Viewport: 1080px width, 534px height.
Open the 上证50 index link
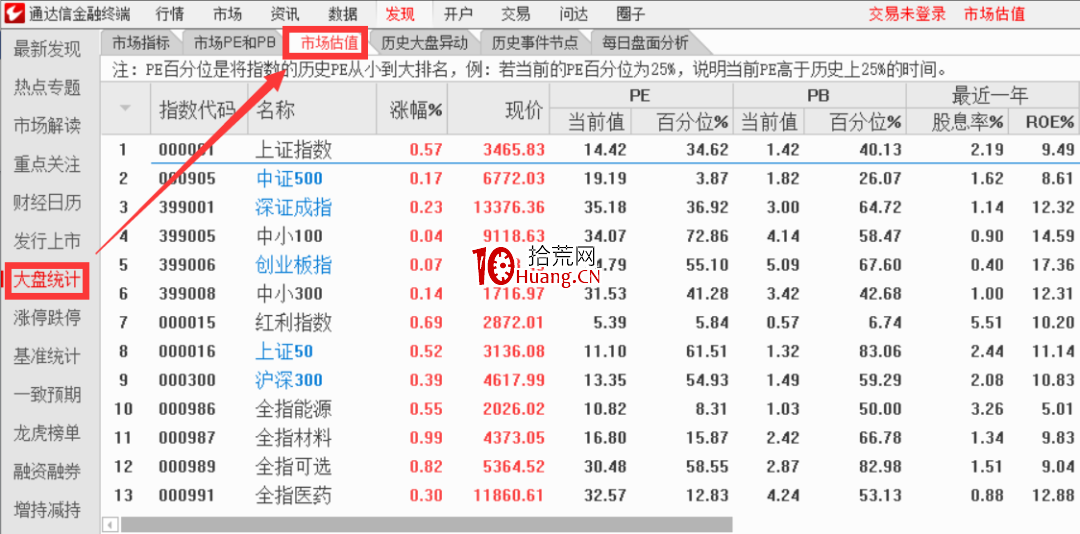point(284,351)
